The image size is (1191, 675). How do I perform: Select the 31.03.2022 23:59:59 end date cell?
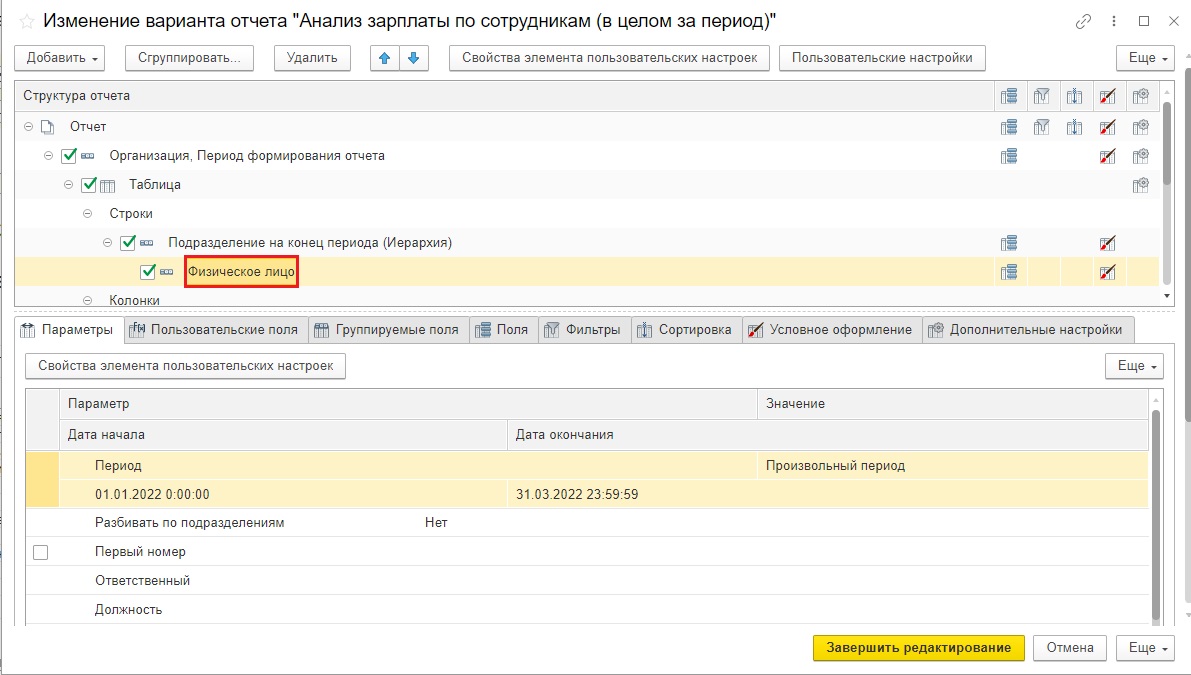tap(827, 494)
